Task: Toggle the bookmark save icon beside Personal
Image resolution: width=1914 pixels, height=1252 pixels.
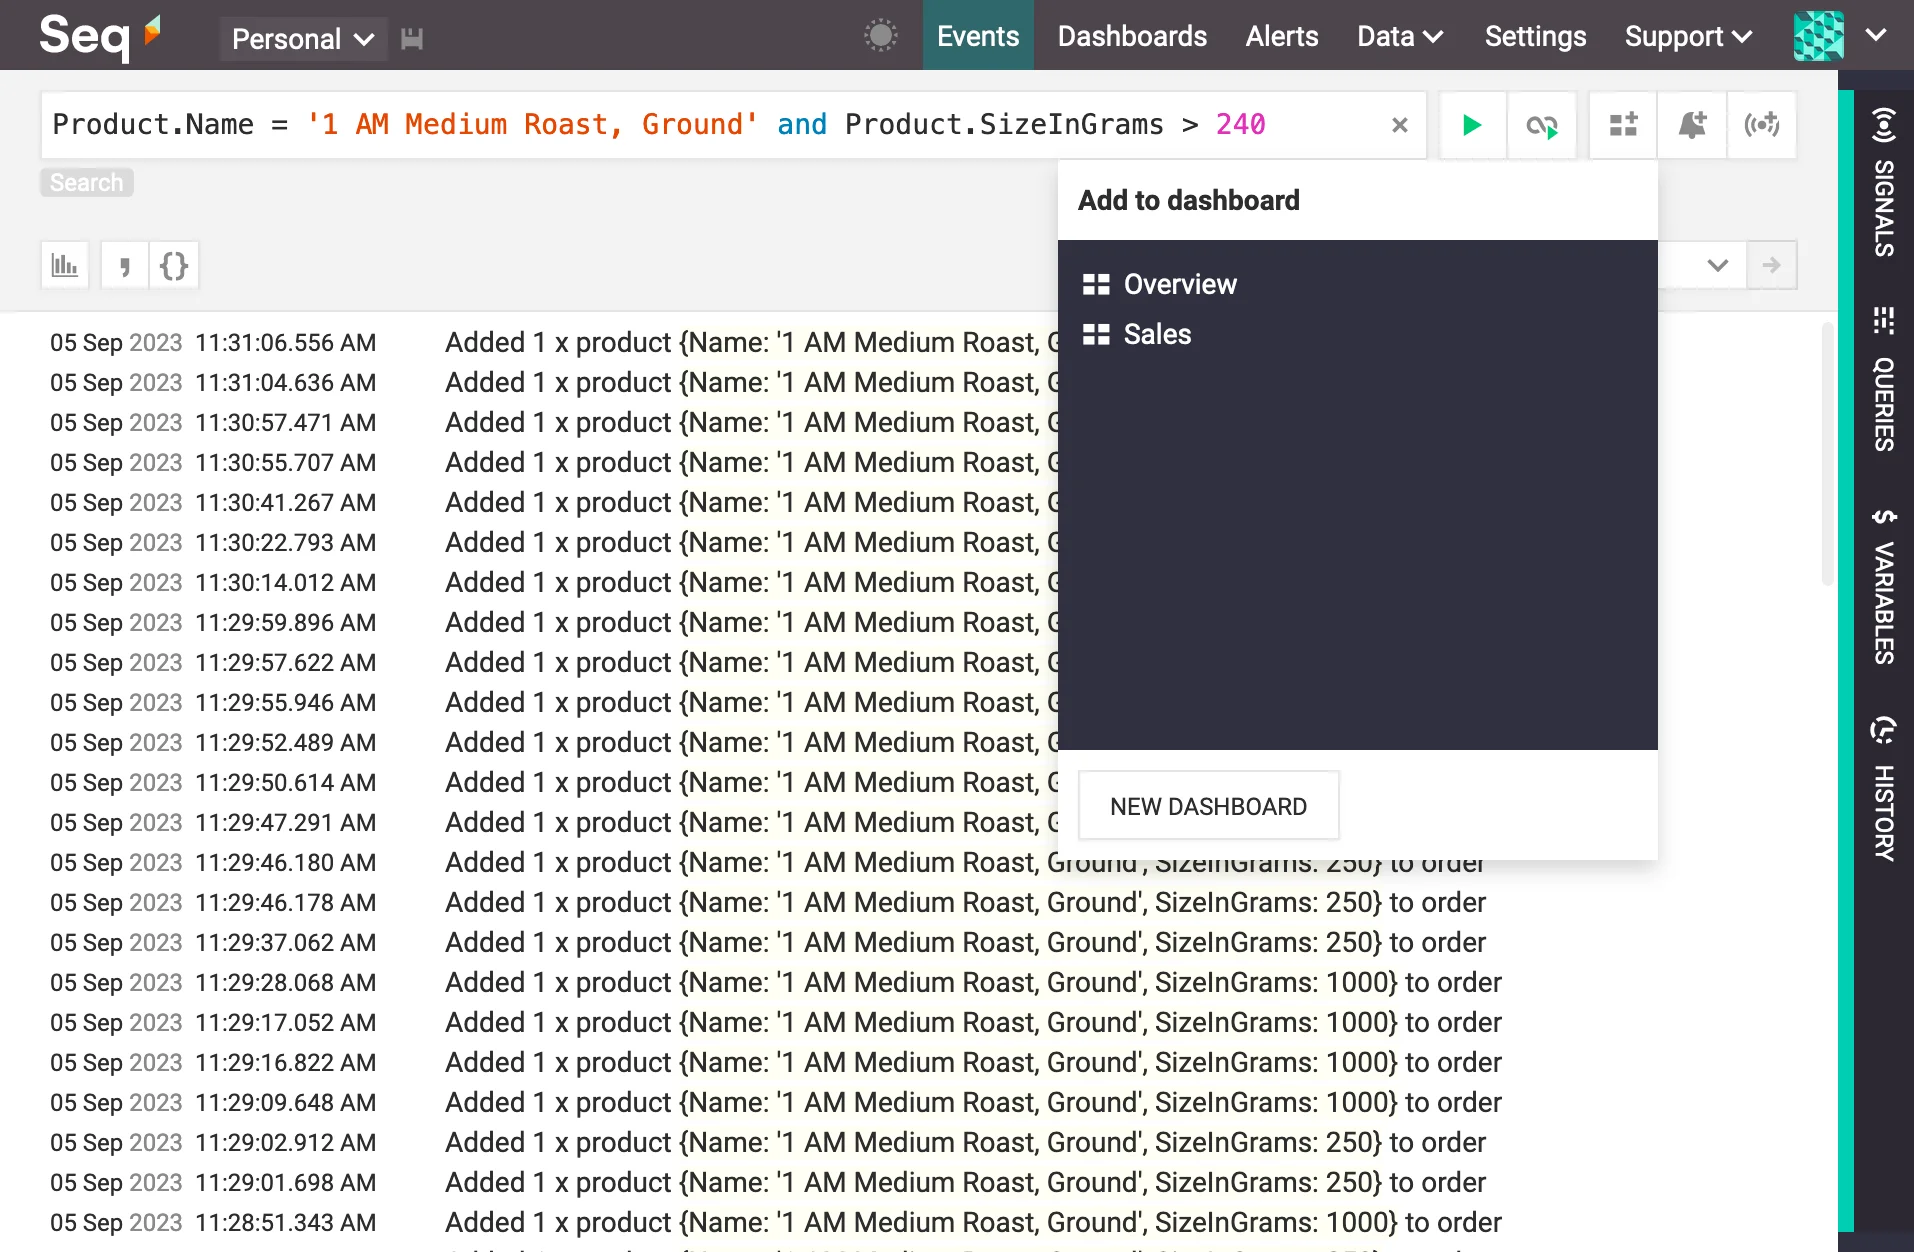Action: (x=411, y=39)
